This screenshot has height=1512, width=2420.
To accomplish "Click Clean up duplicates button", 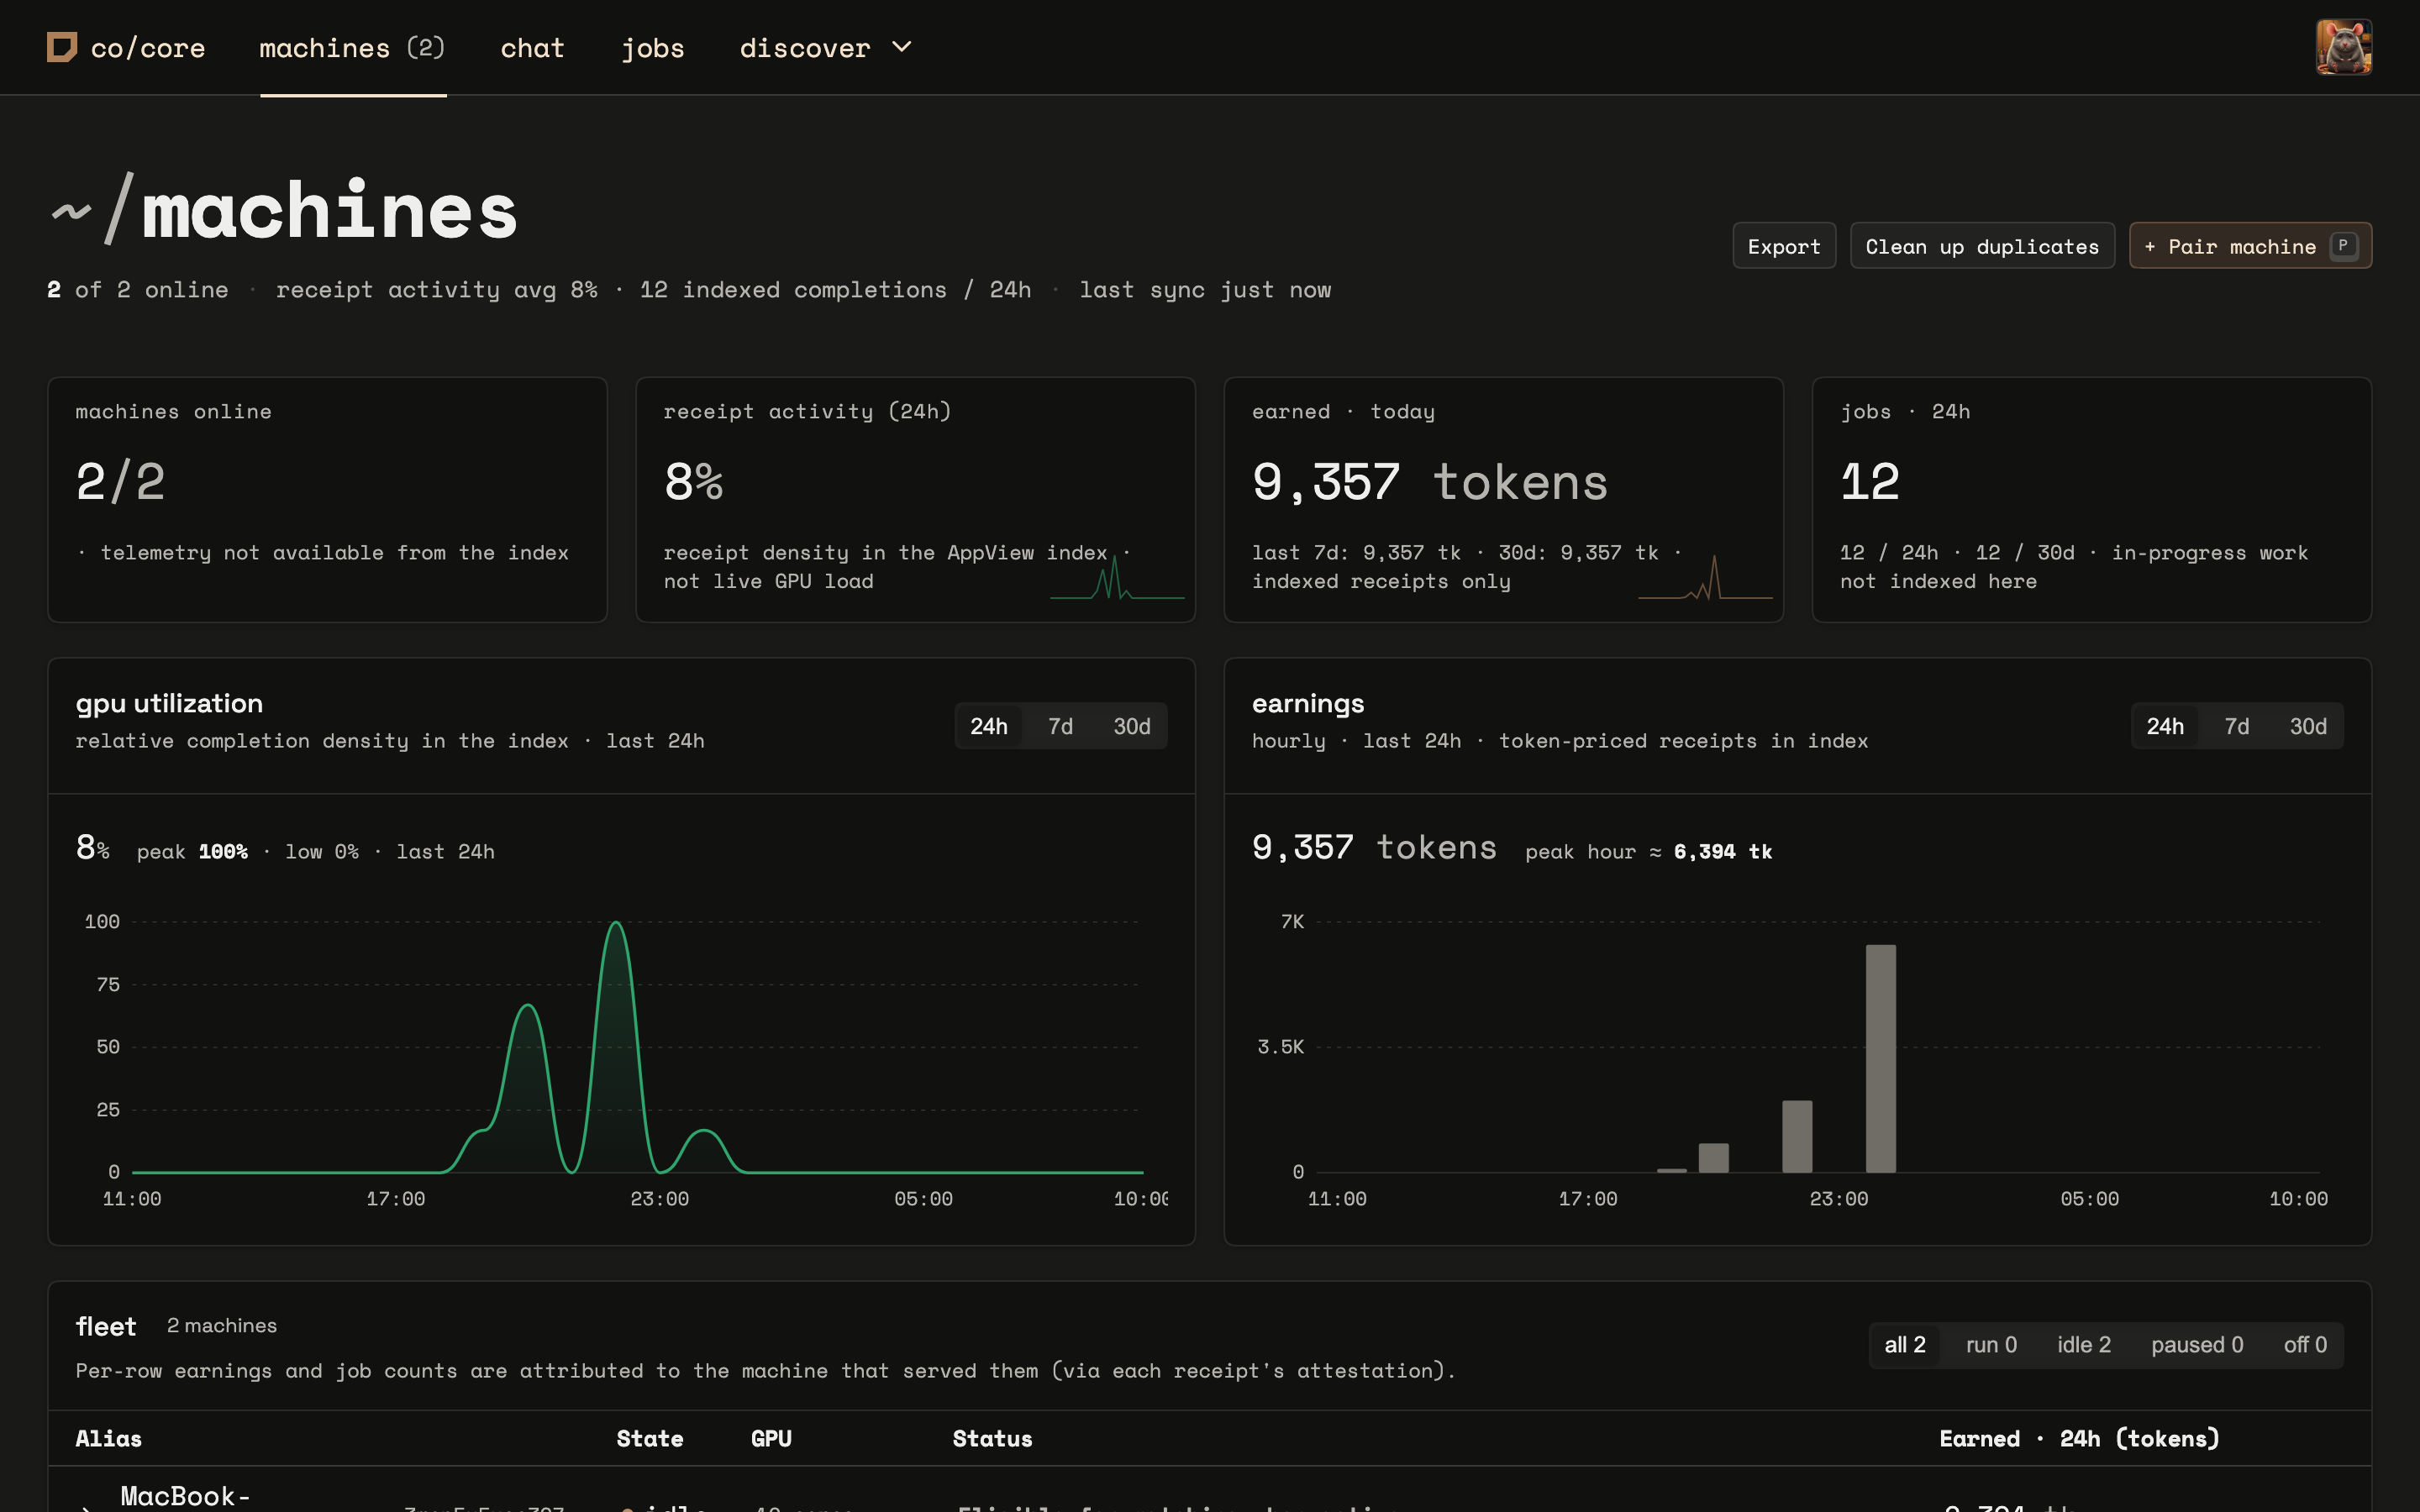I will point(1982,246).
